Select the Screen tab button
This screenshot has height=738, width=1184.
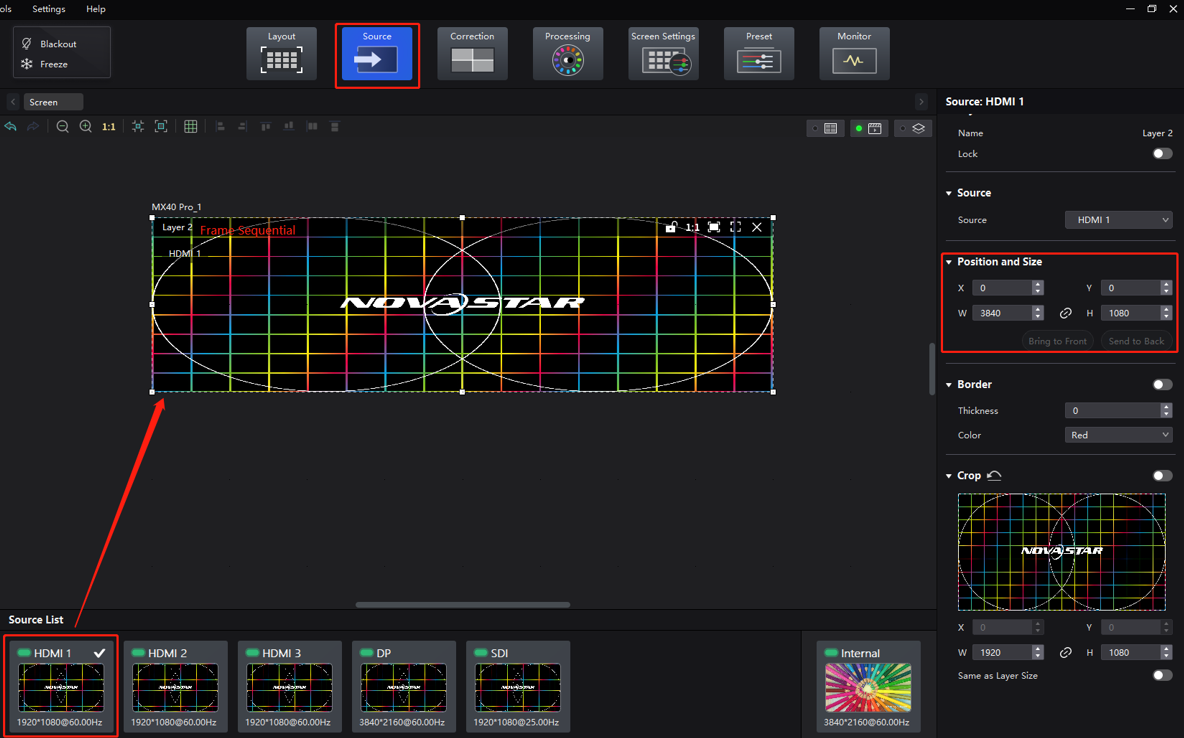tap(53, 102)
